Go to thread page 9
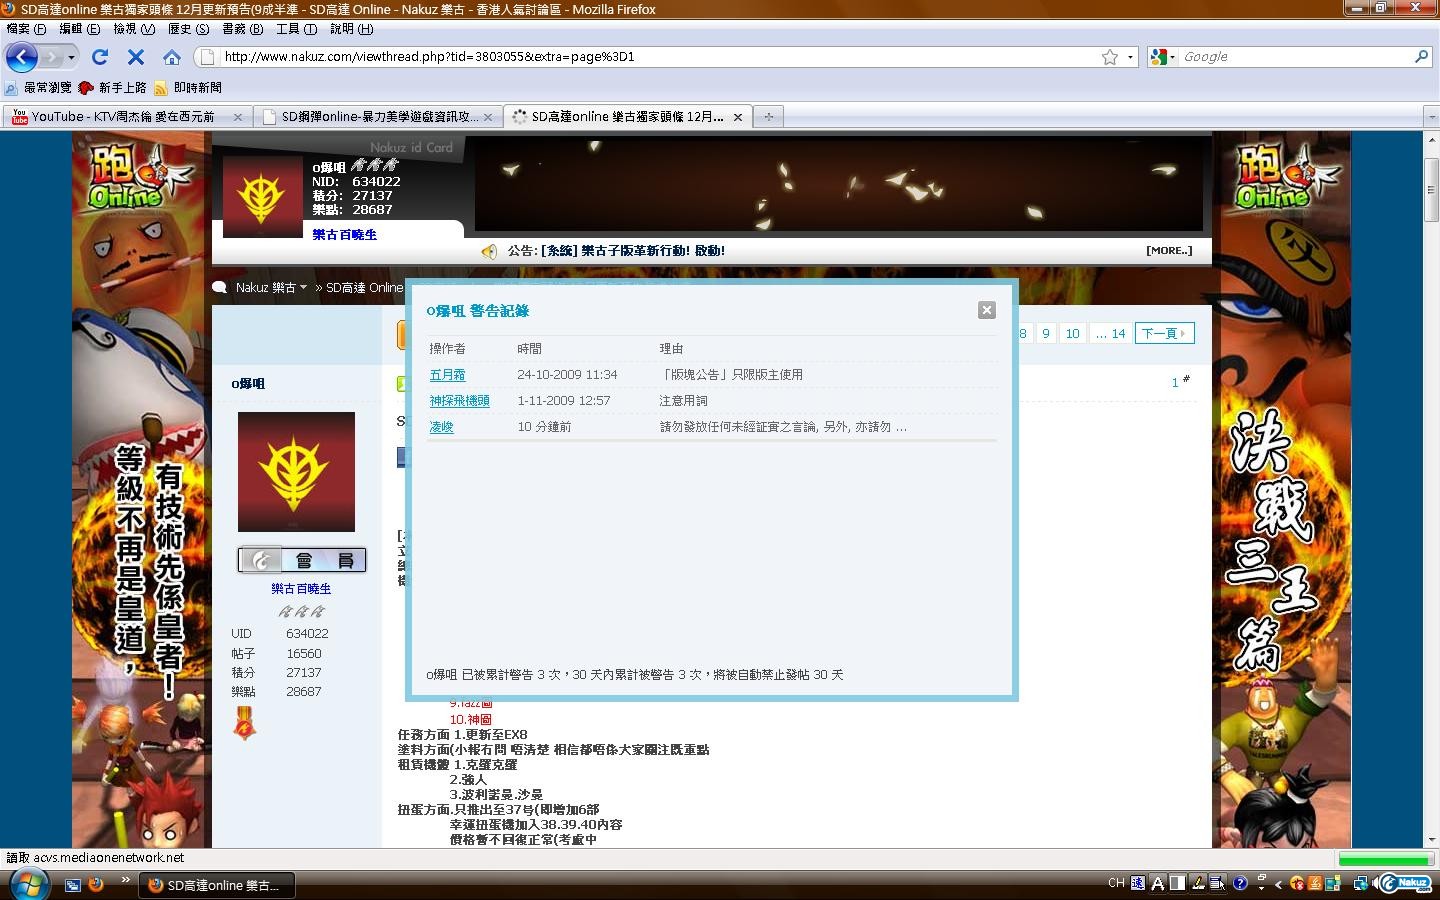Viewport: 1440px width, 900px height. 1046,333
